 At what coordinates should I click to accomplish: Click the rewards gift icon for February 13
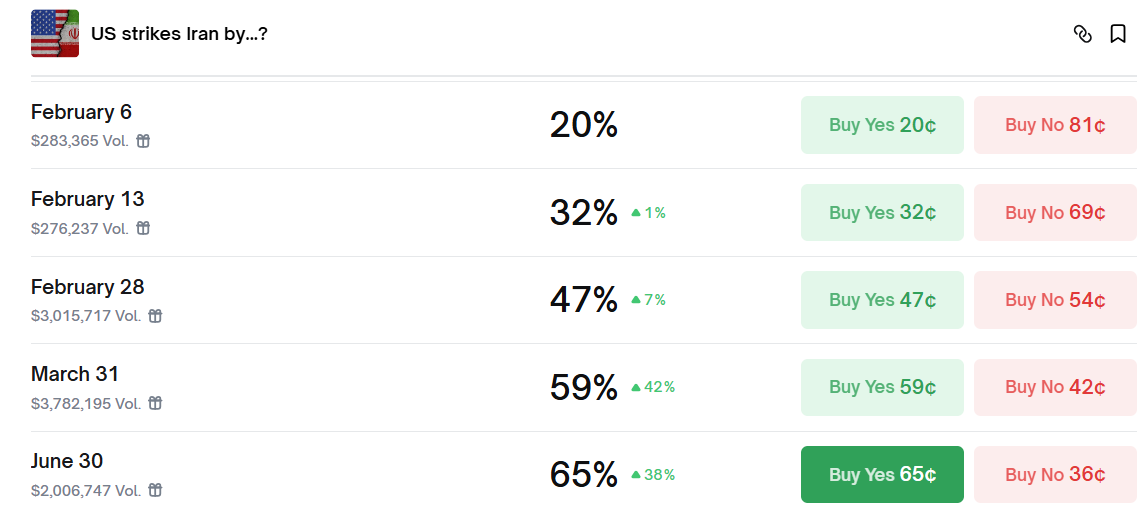pyautogui.click(x=143, y=228)
